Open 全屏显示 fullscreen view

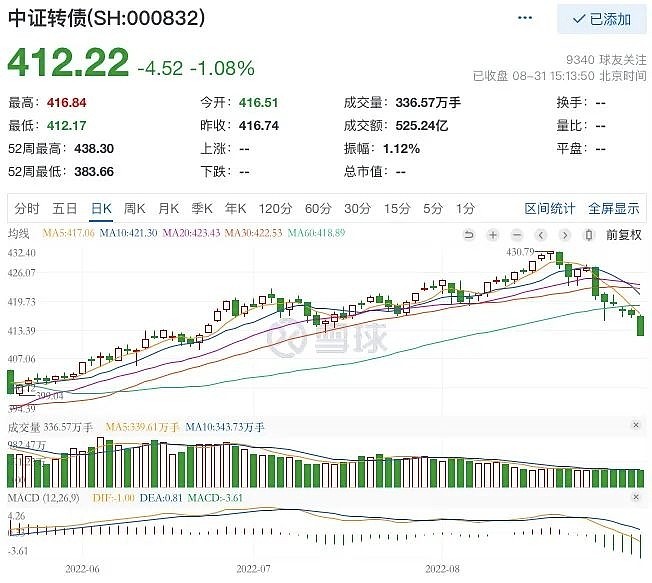(x=614, y=208)
